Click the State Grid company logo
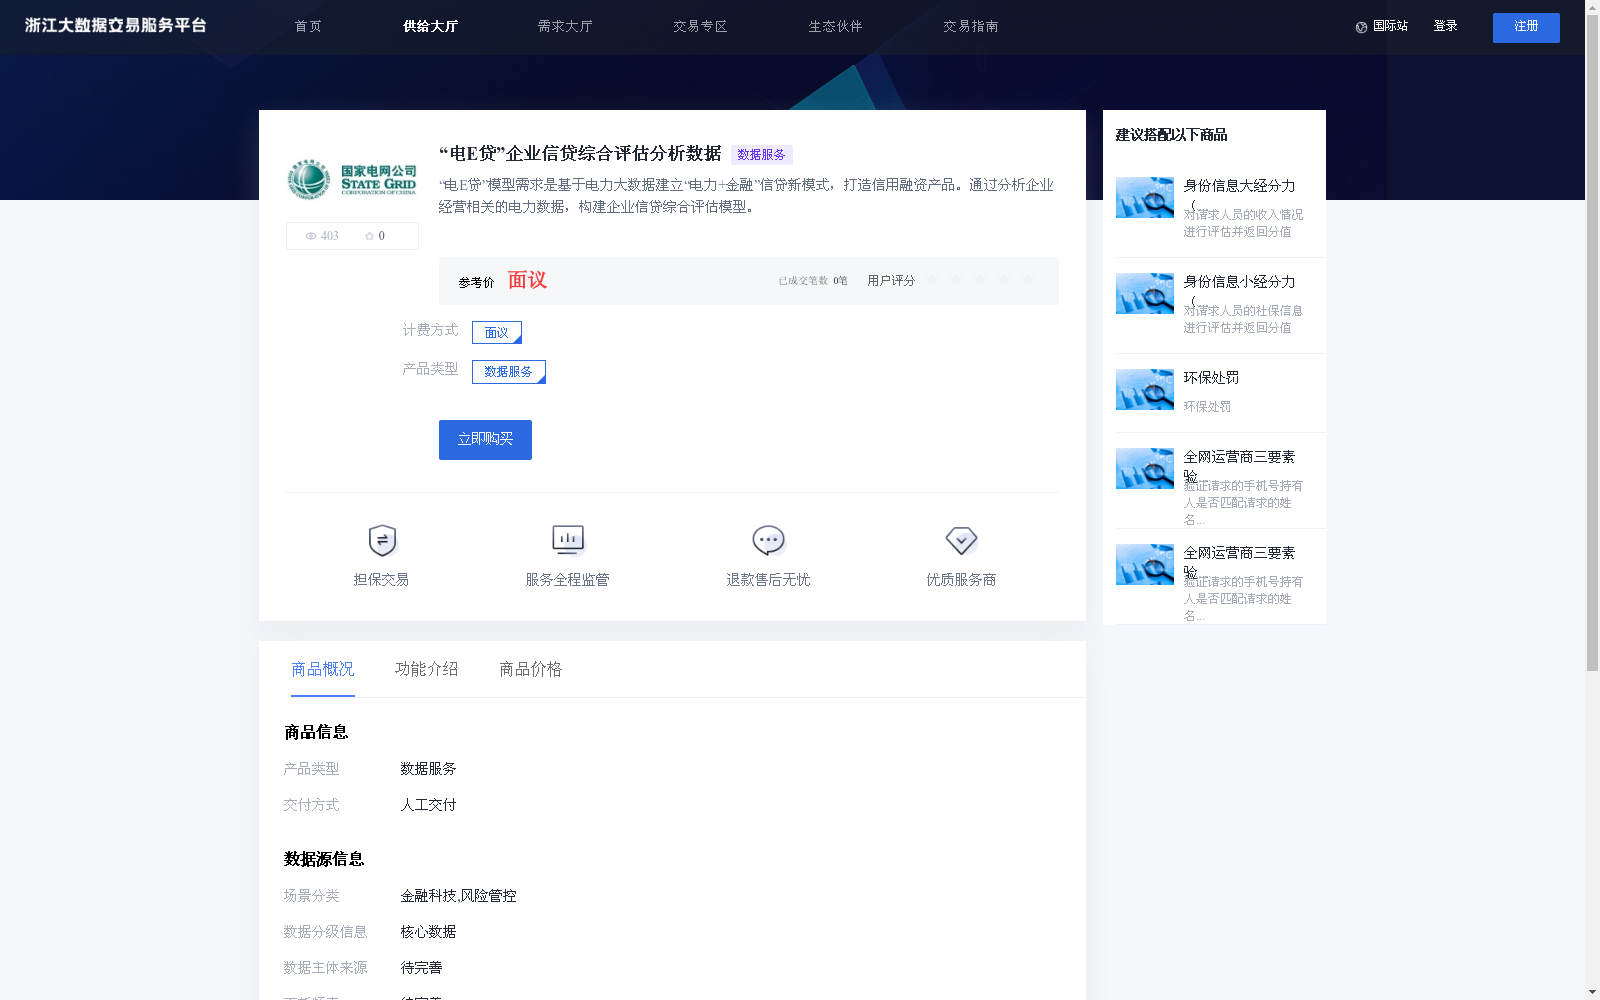 [x=352, y=180]
